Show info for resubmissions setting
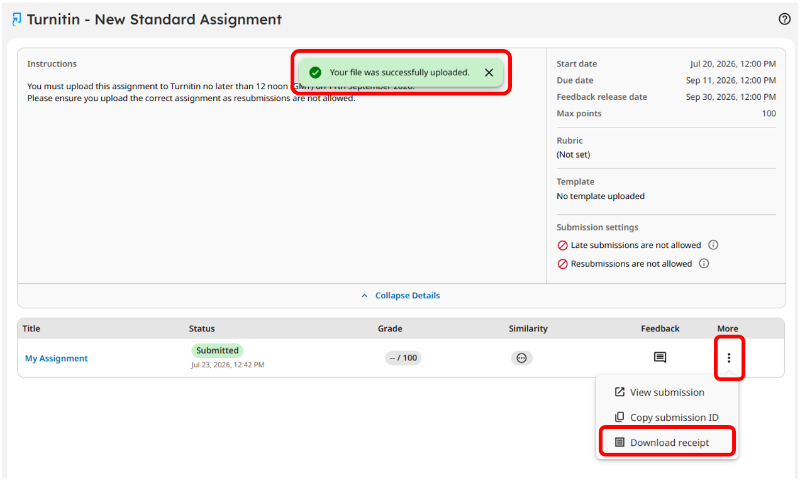 point(704,263)
